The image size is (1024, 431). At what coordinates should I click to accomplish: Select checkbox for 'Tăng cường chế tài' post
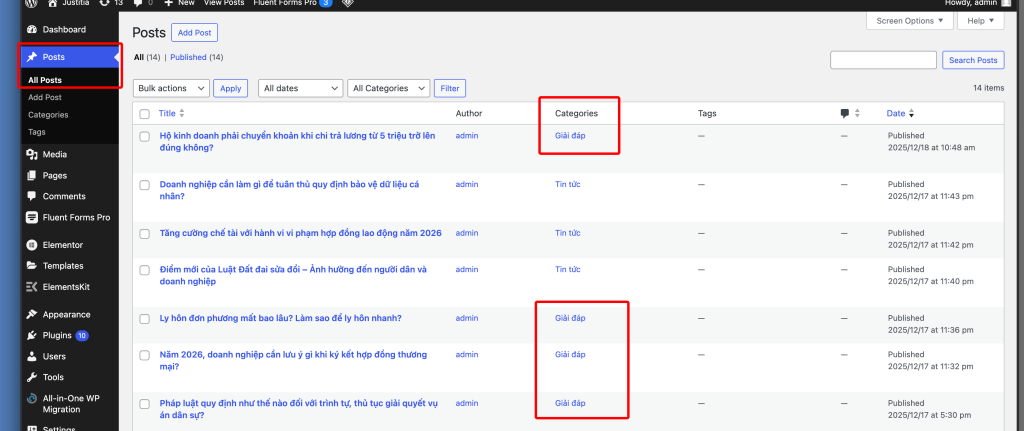145,234
